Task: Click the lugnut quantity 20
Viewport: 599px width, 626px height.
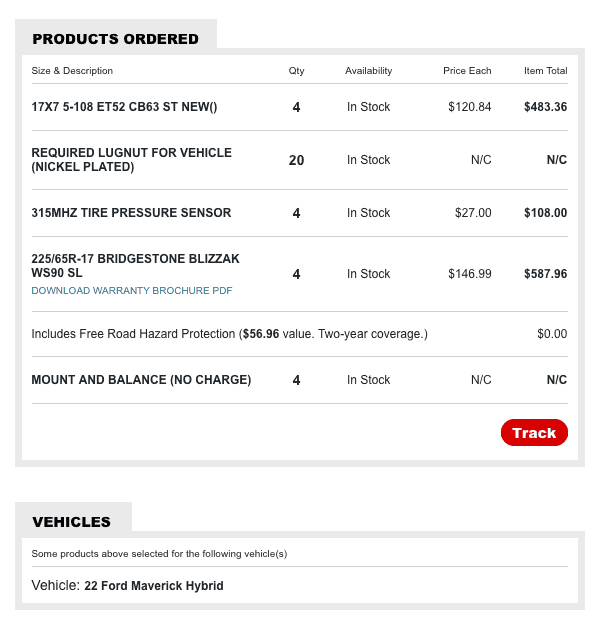Action: 296,160
